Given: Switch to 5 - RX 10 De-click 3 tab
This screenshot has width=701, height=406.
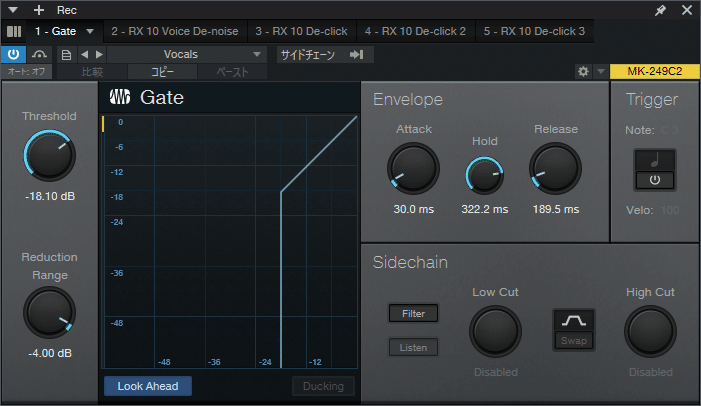Looking at the screenshot, I should 534,31.
